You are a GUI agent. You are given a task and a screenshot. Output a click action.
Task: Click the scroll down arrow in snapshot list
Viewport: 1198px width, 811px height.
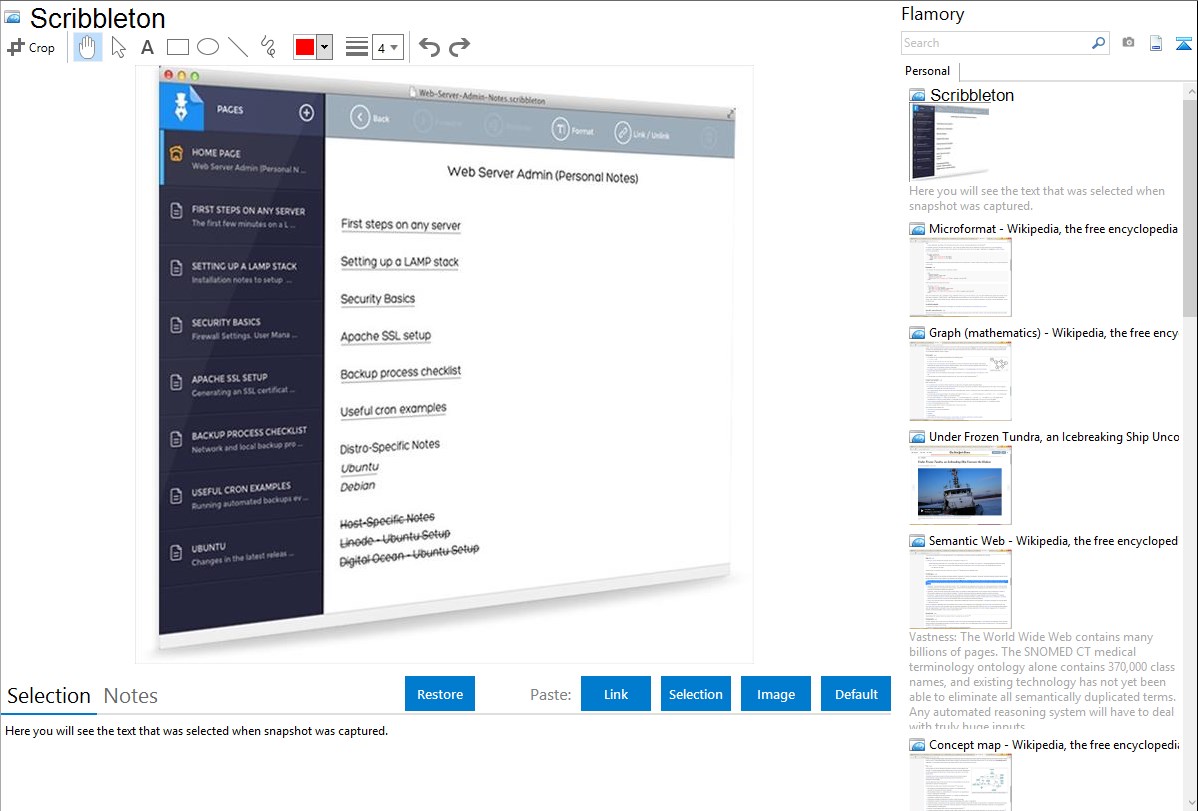click(x=1190, y=803)
